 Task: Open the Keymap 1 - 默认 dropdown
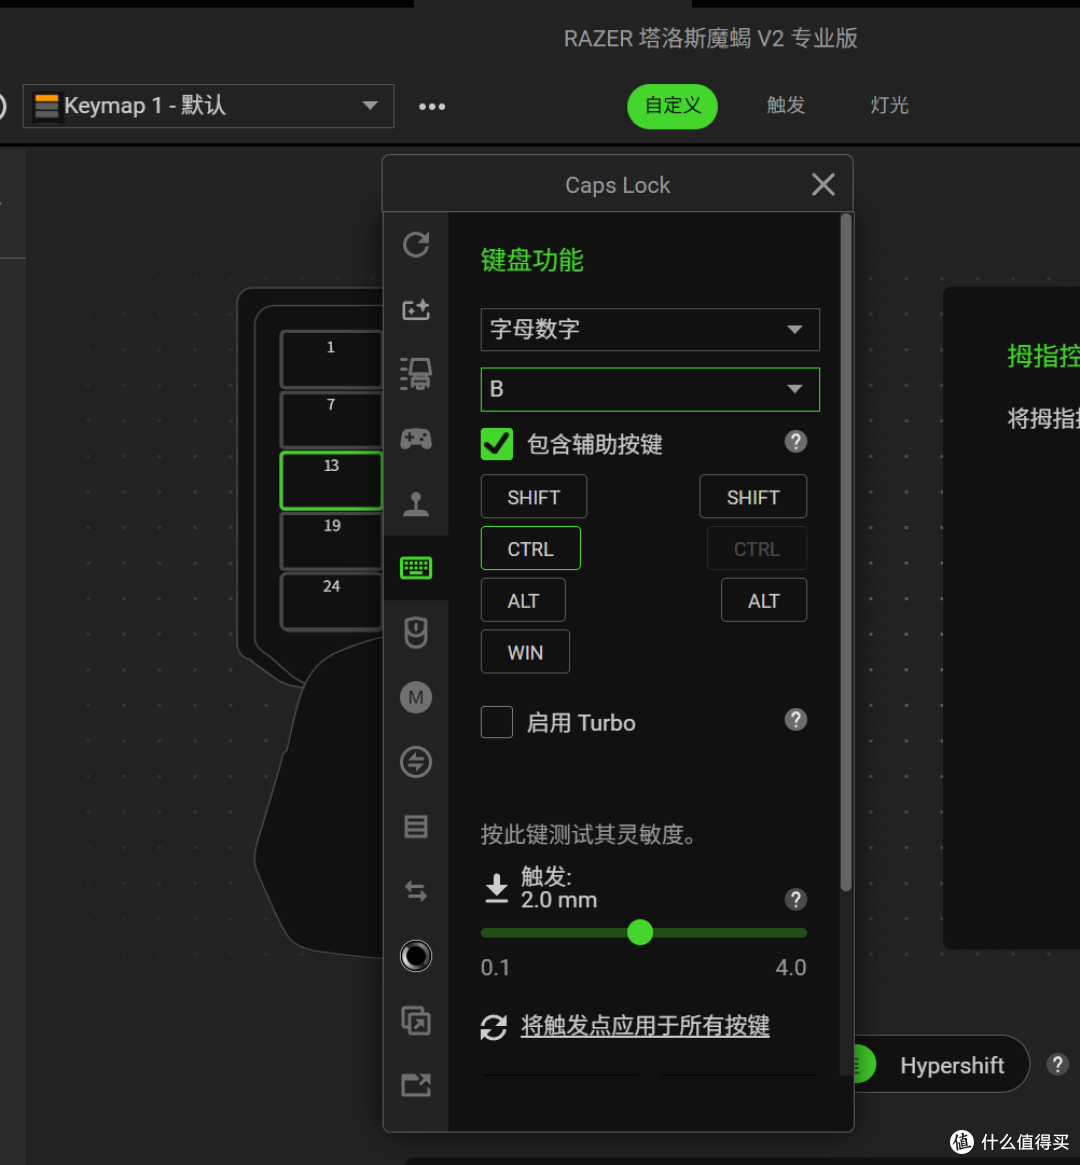[208, 106]
